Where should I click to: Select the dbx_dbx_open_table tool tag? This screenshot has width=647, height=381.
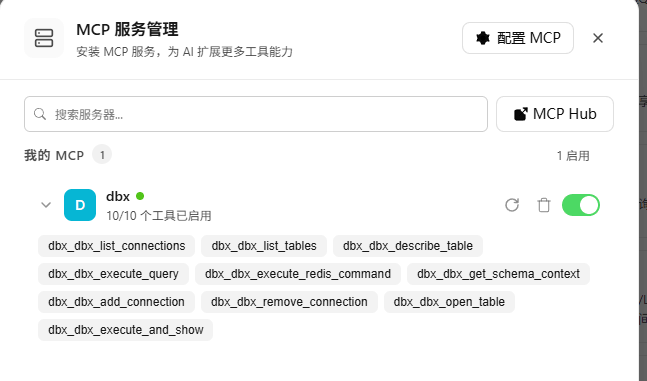pos(449,302)
